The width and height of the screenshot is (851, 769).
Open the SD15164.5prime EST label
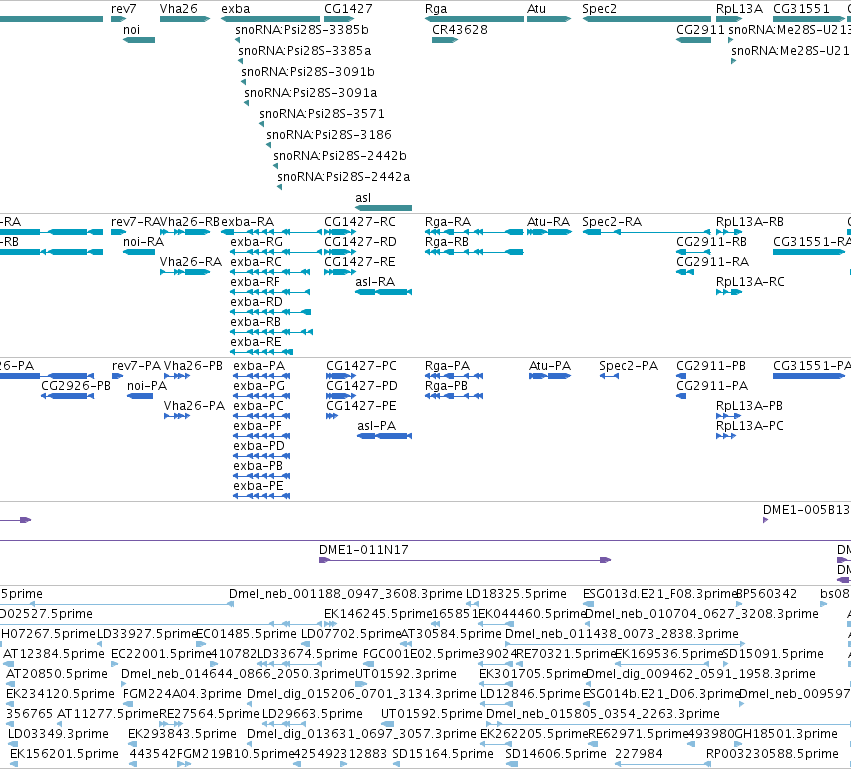(x=443, y=753)
